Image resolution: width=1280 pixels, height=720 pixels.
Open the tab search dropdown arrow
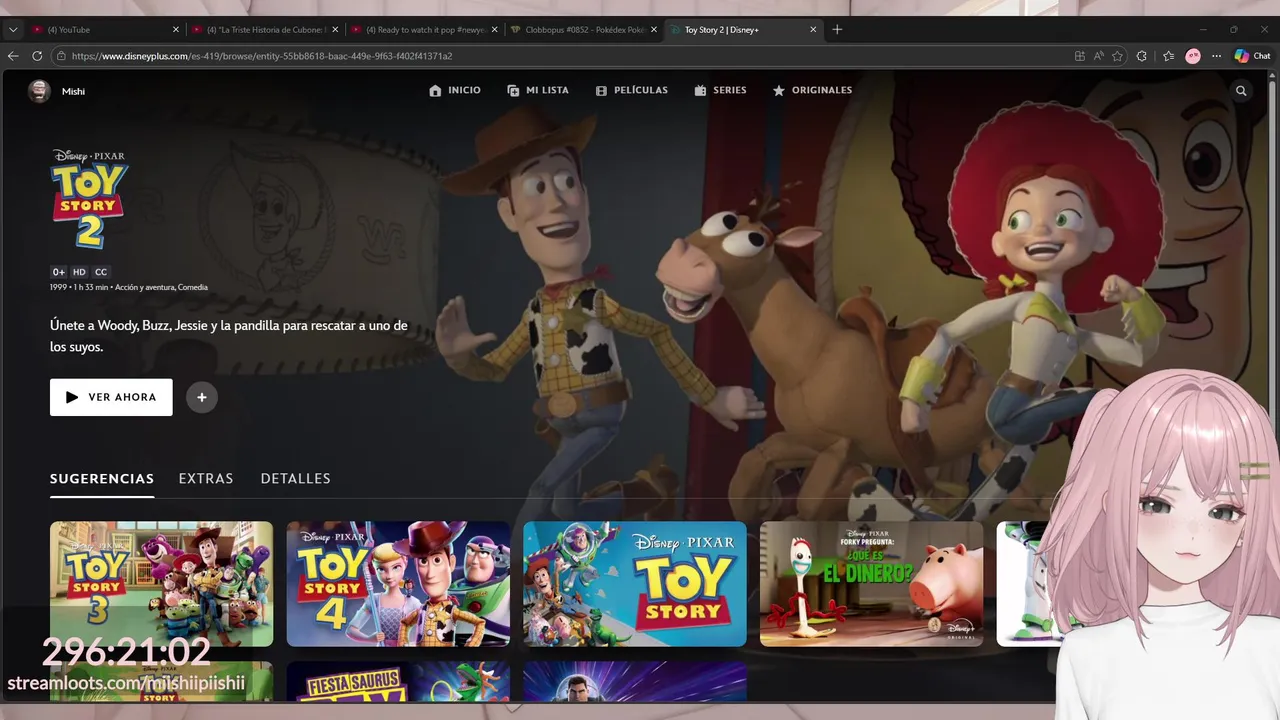click(13, 30)
